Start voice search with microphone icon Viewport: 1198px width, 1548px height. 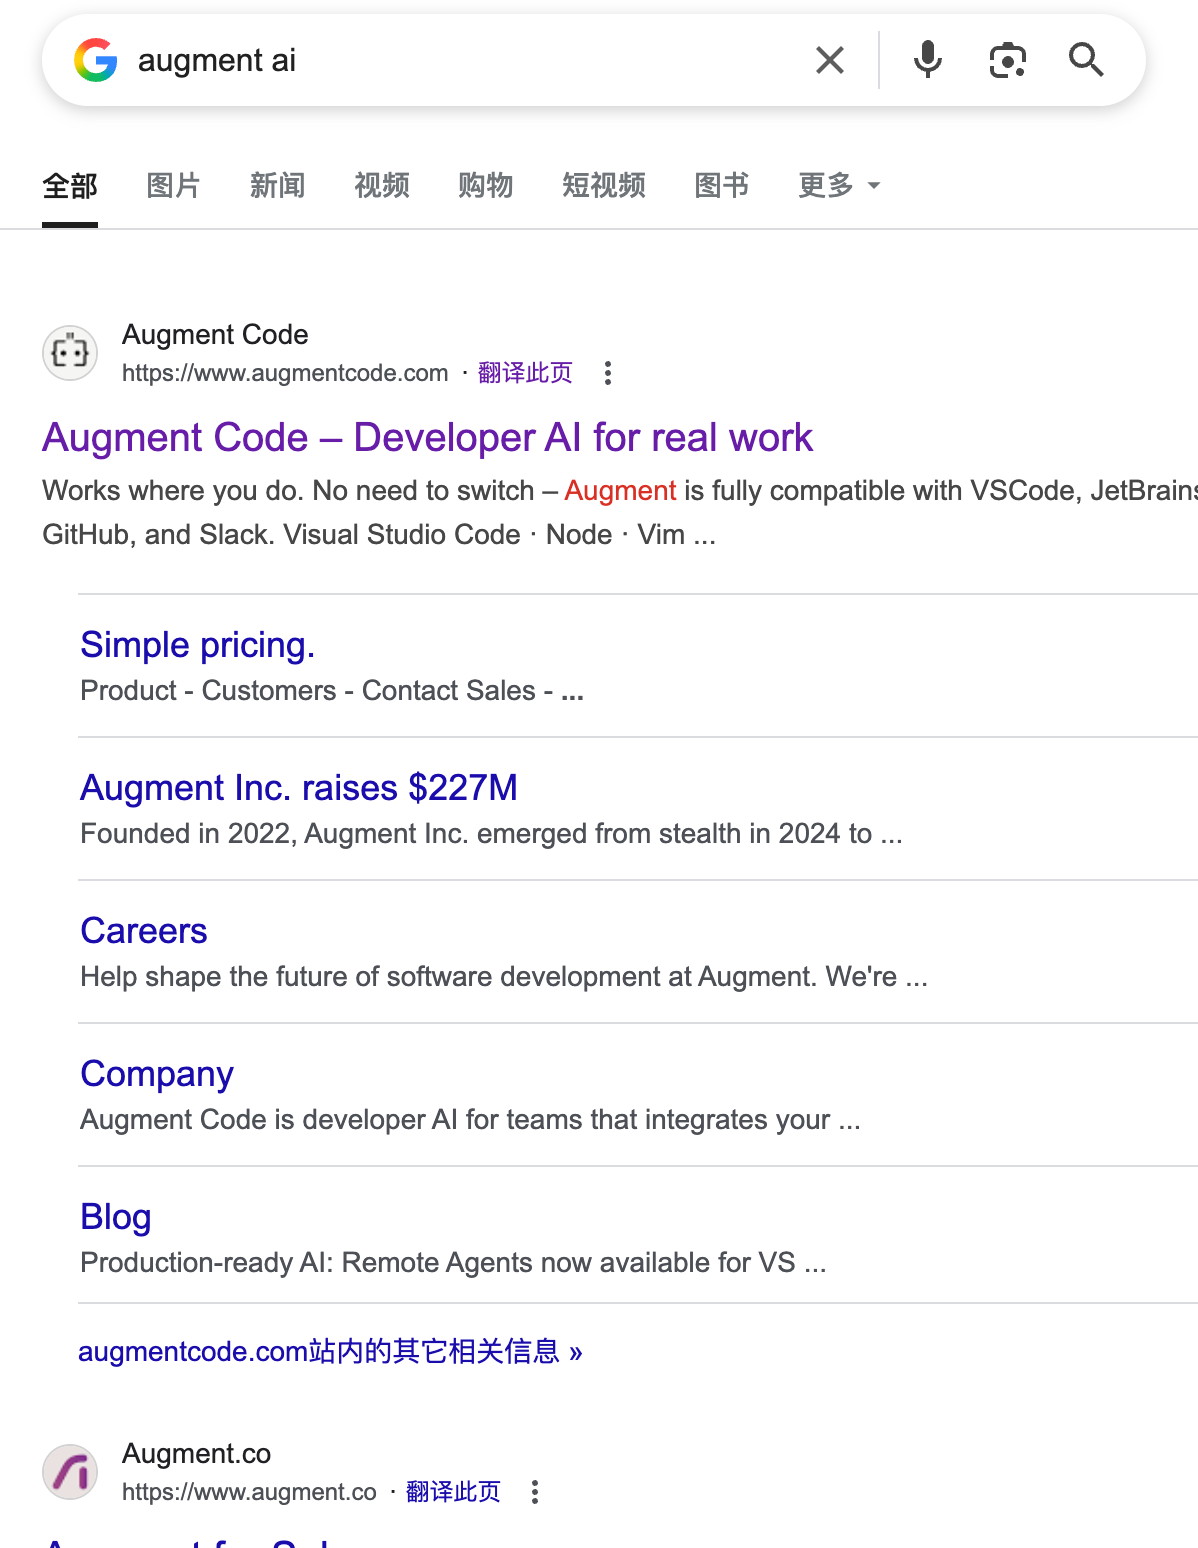(x=928, y=60)
